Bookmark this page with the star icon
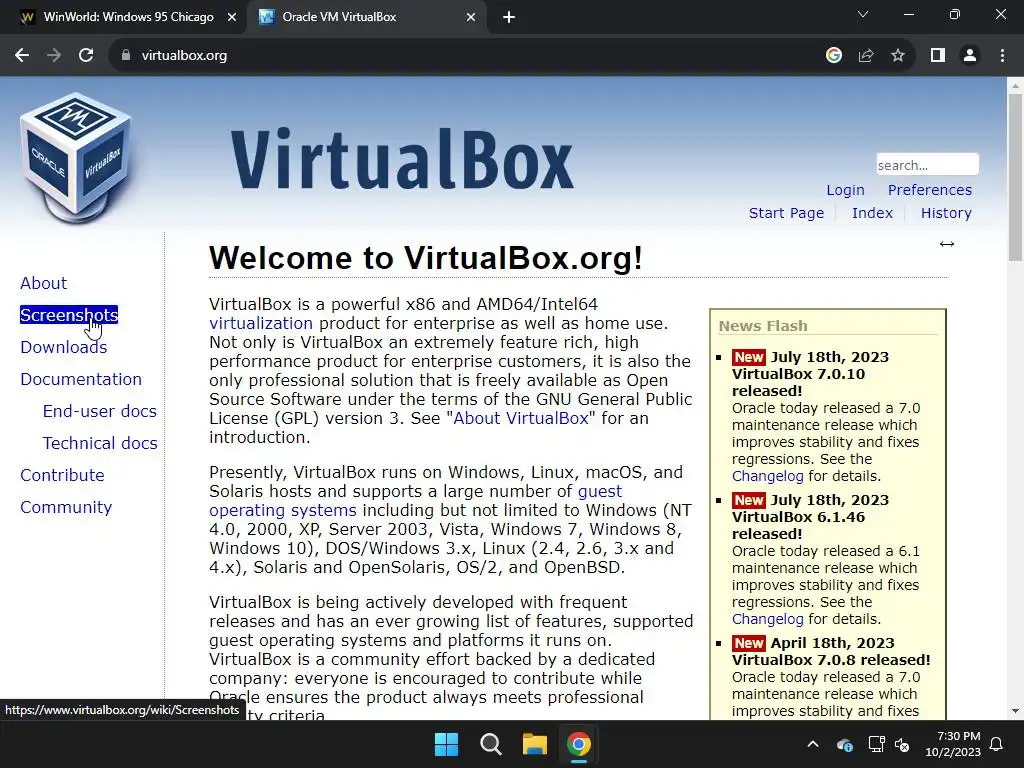1024x768 pixels. click(898, 56)
